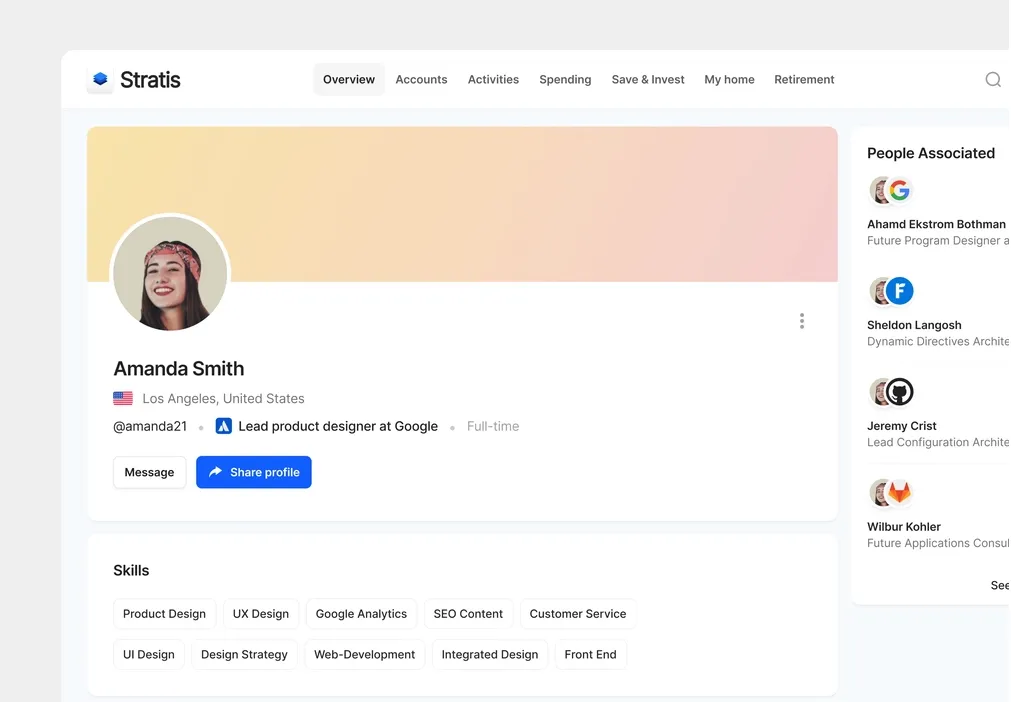The height and width of the screenshot is (702, 1011).
Task: Click the GitLab fox logo by Wilbur Kohler
Action: (899, 492)
